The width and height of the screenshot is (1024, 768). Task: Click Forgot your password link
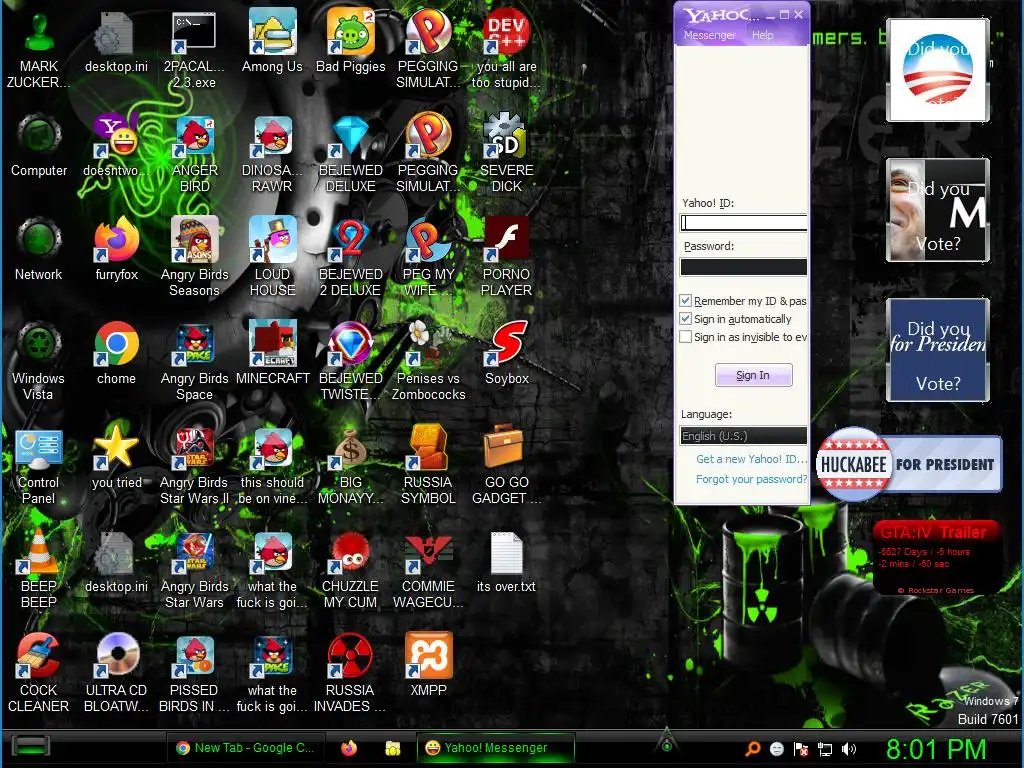coord(751,479)
